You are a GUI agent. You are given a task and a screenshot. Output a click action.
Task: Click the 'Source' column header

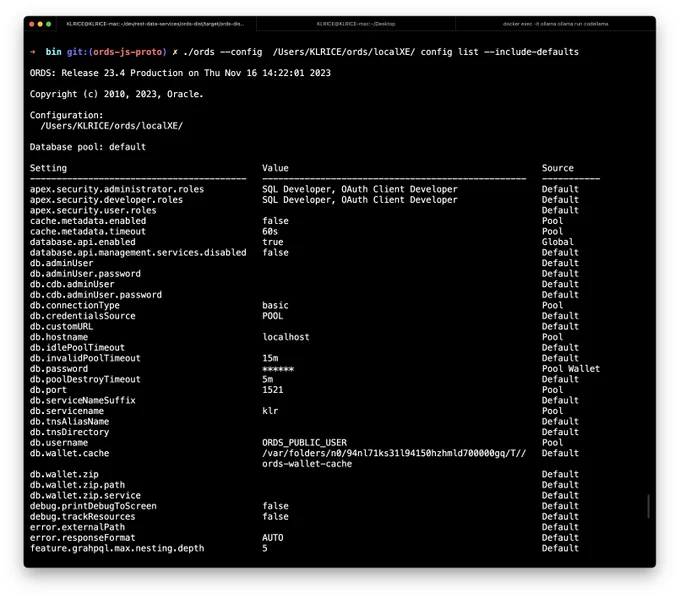[557, 168]
